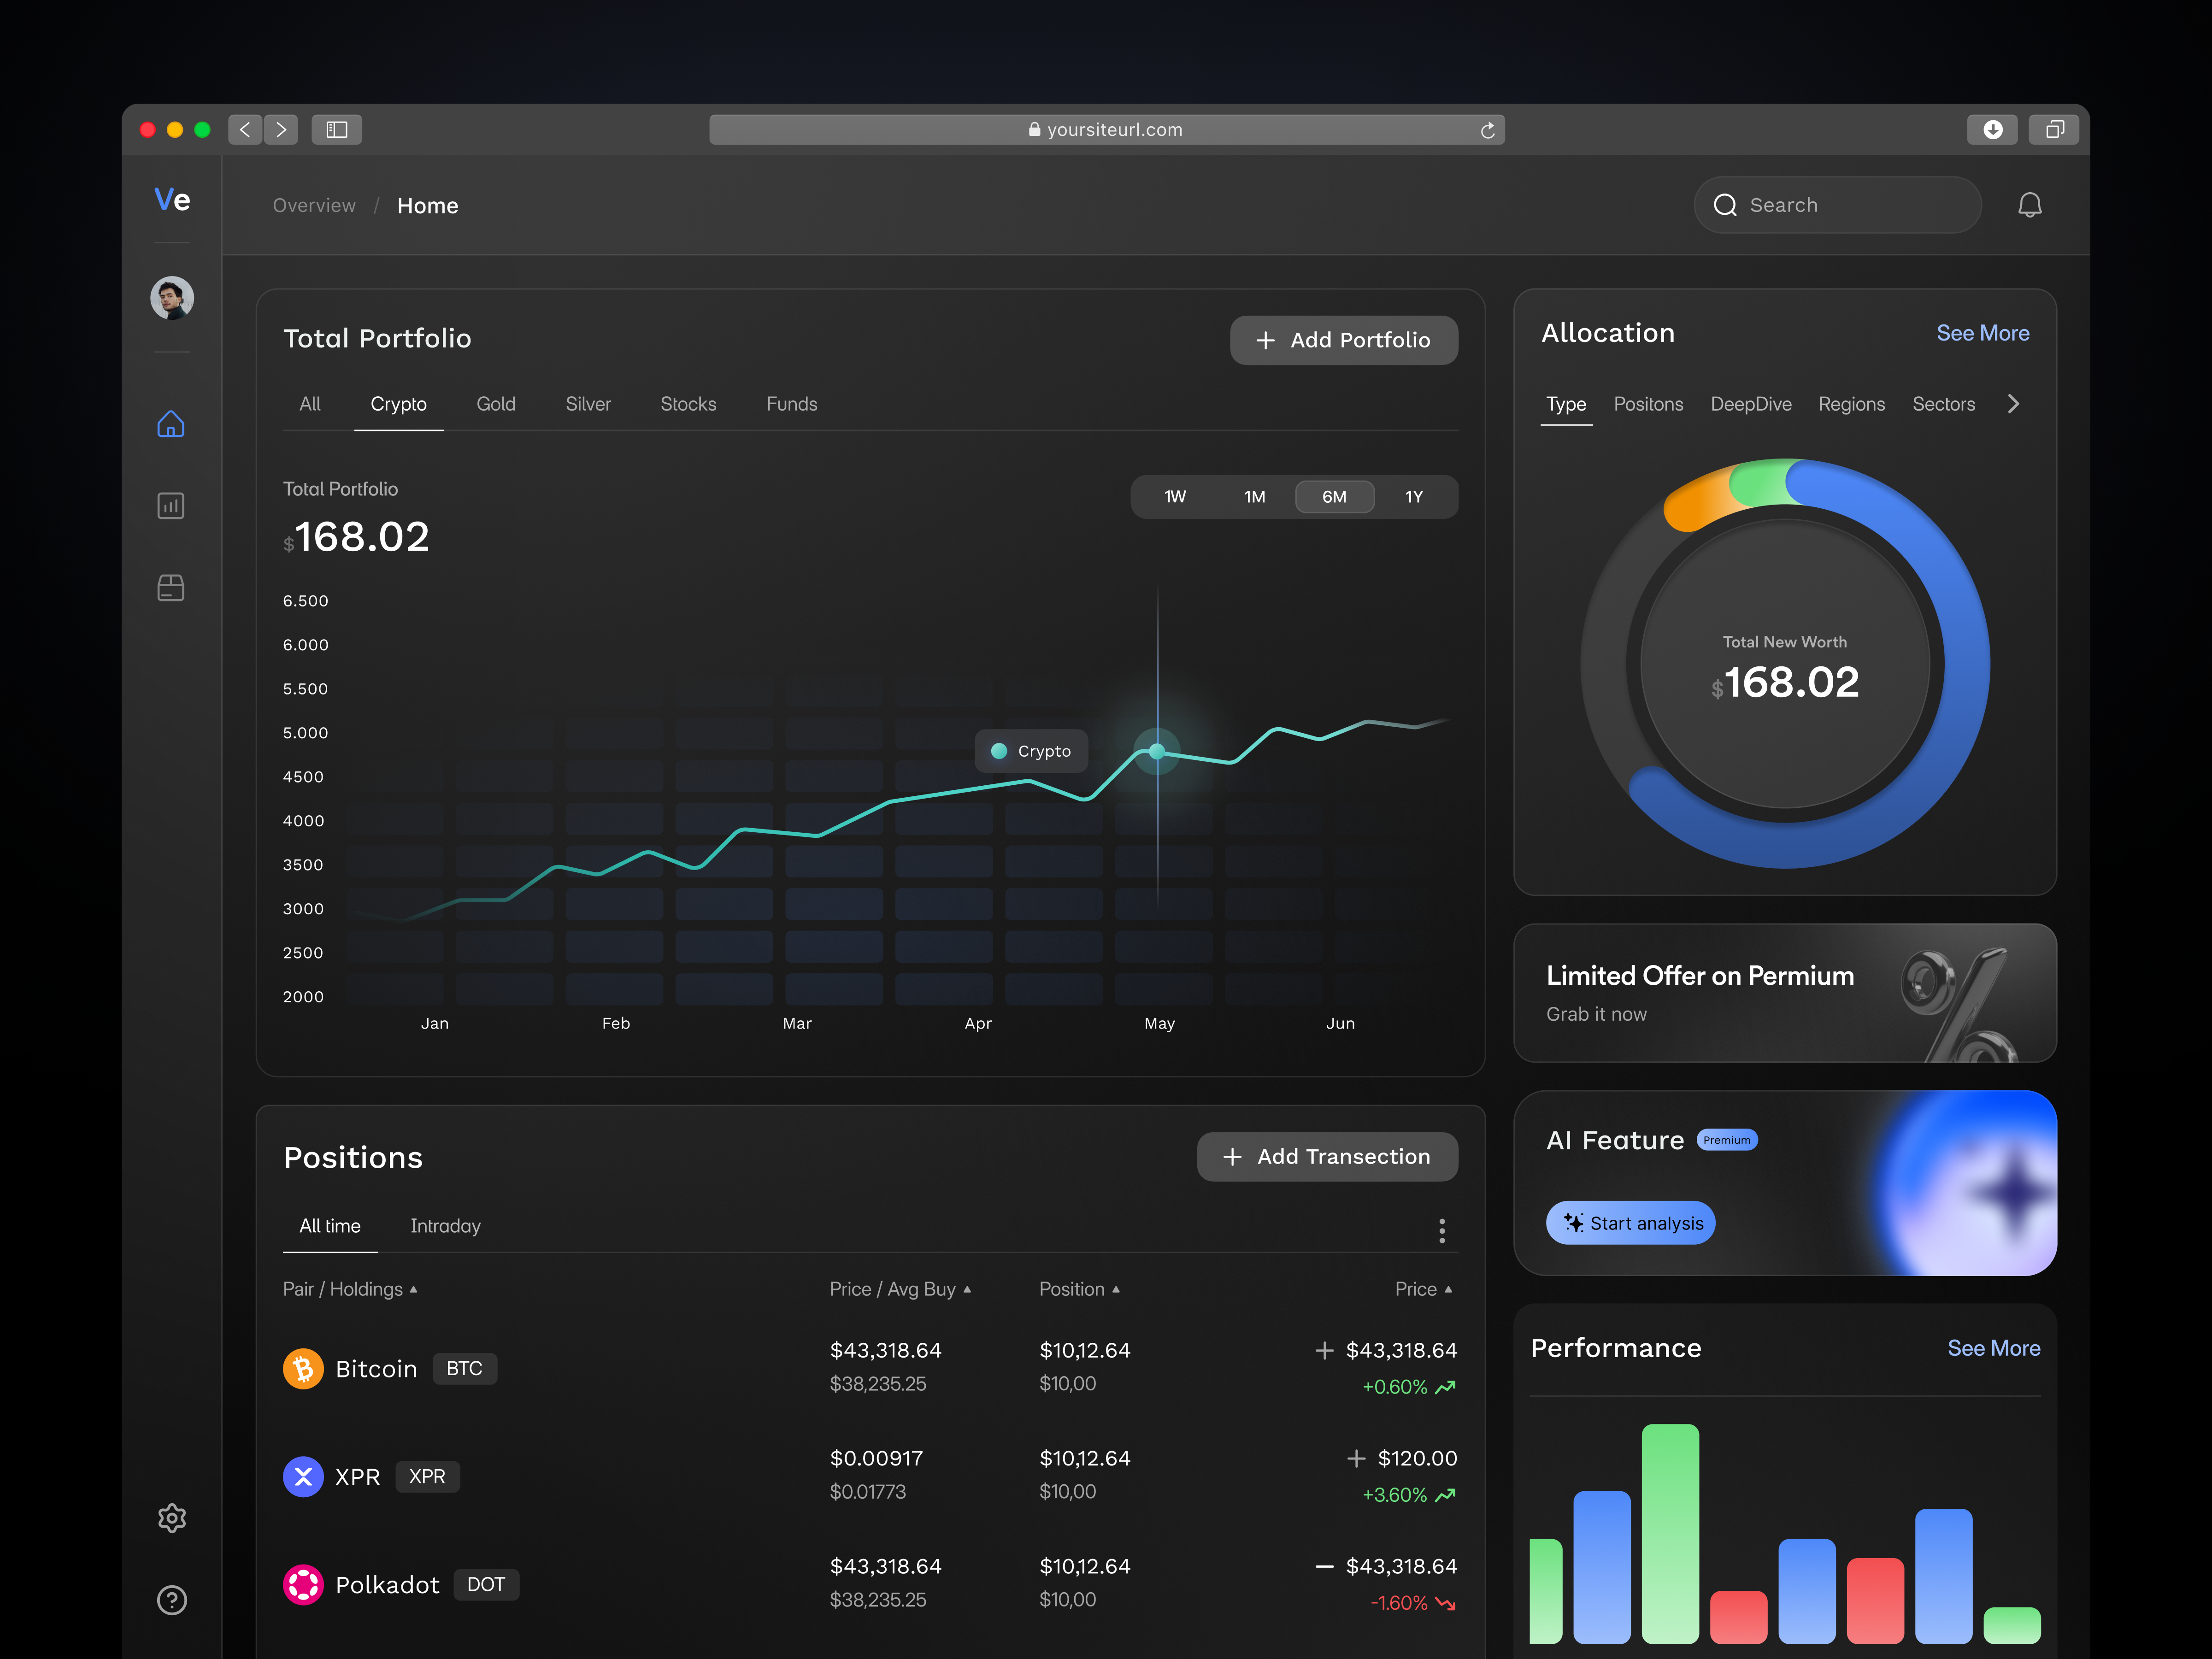2212x1659 pixels.
Task: Open See More next to Performance
Action: point(1994,1348)
